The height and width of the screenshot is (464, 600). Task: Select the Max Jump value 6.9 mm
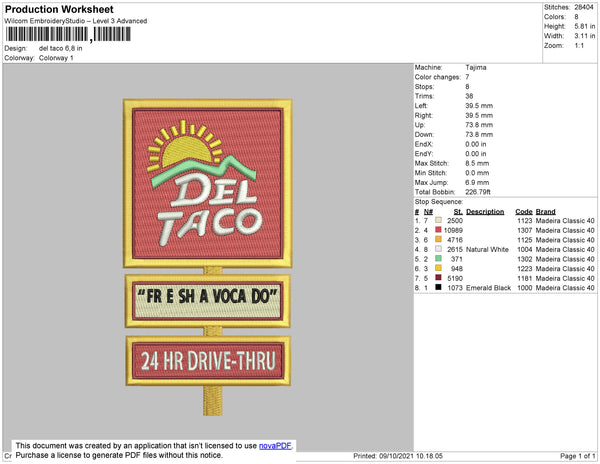477,182
